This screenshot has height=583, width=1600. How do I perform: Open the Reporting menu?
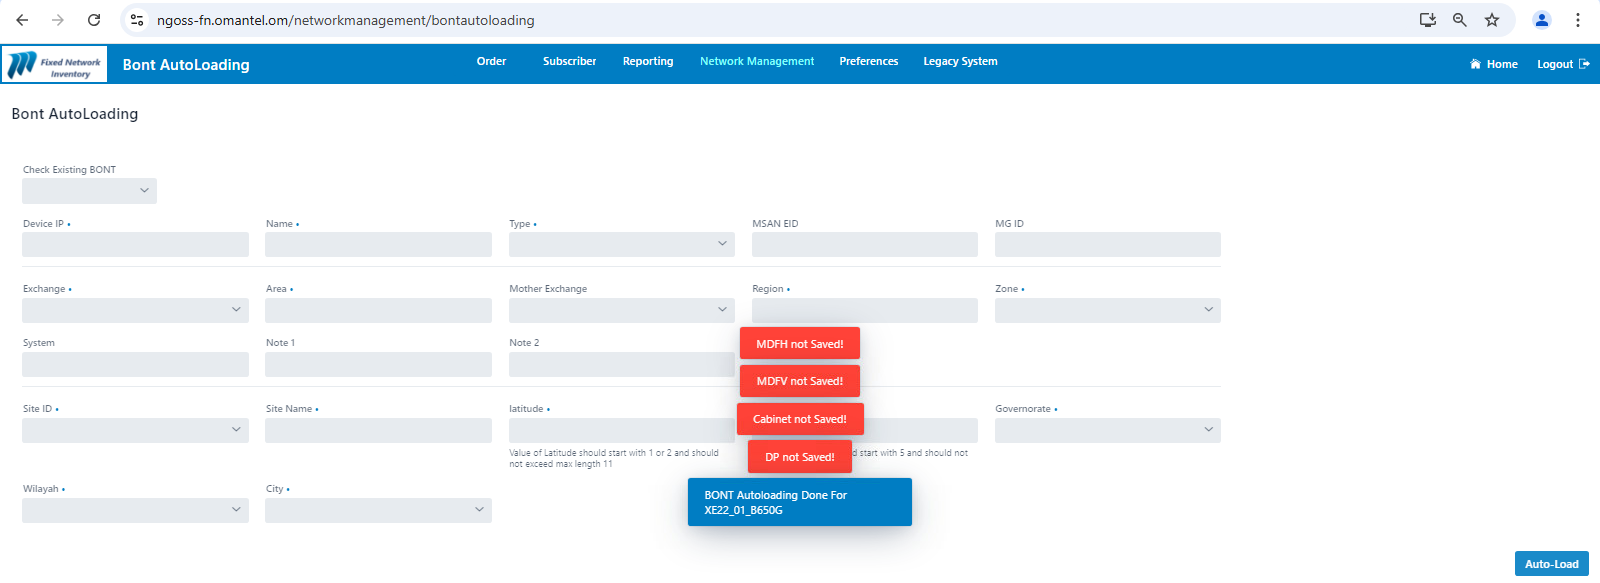tap(648, 62)
